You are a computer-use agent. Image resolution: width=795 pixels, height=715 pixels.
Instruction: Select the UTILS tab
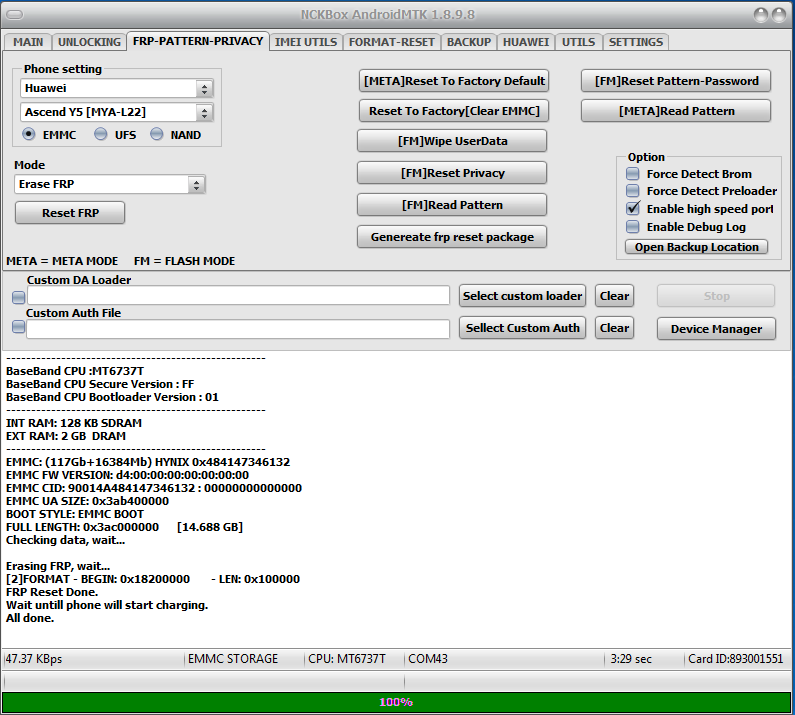(579, 42)
